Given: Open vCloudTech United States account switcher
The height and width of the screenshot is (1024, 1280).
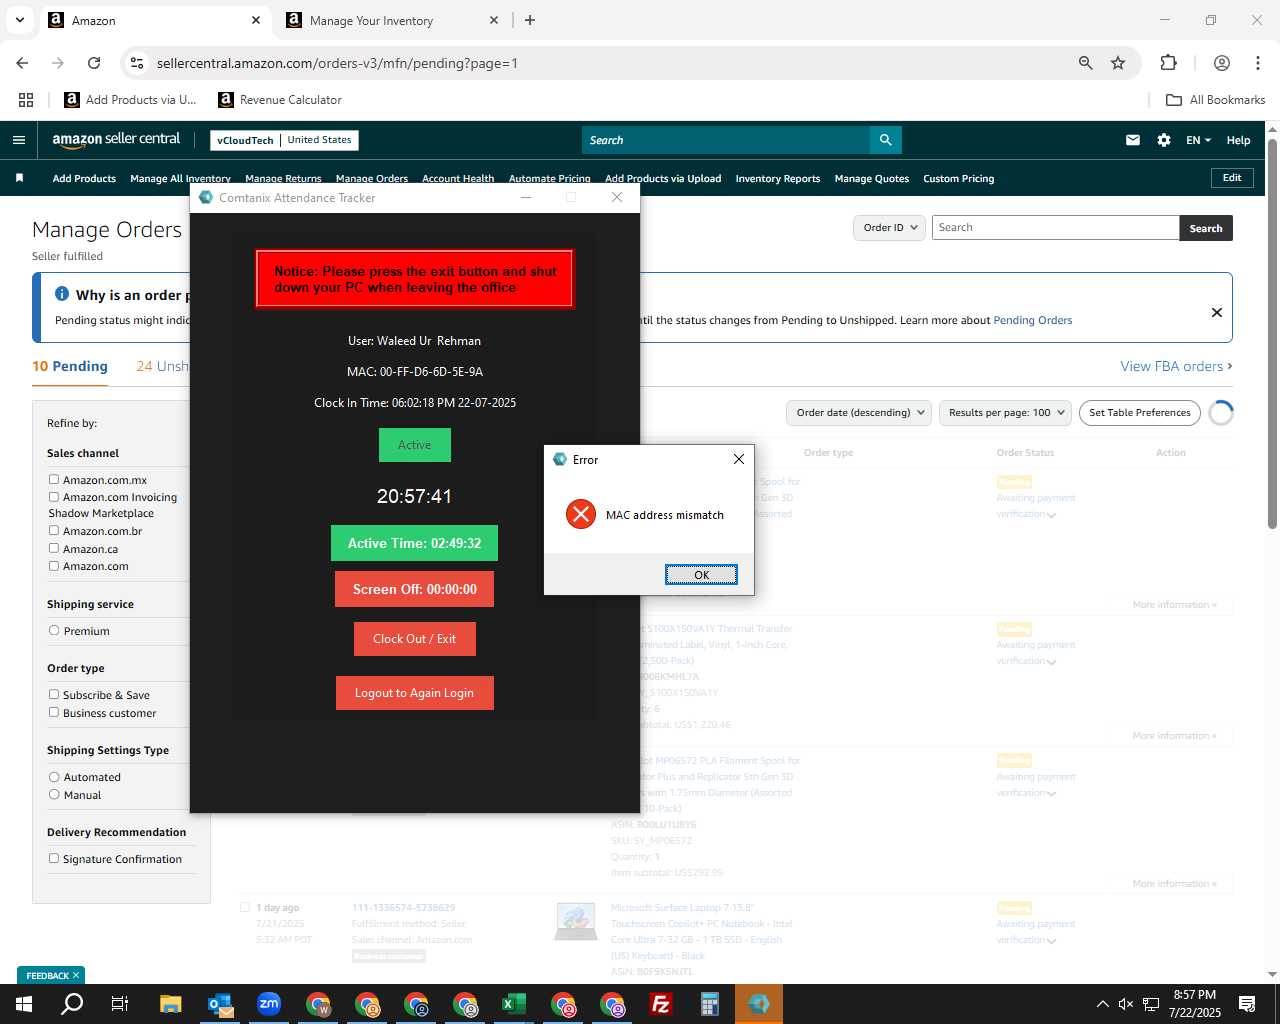Looking at the screenshot, I should click(284, 140).
